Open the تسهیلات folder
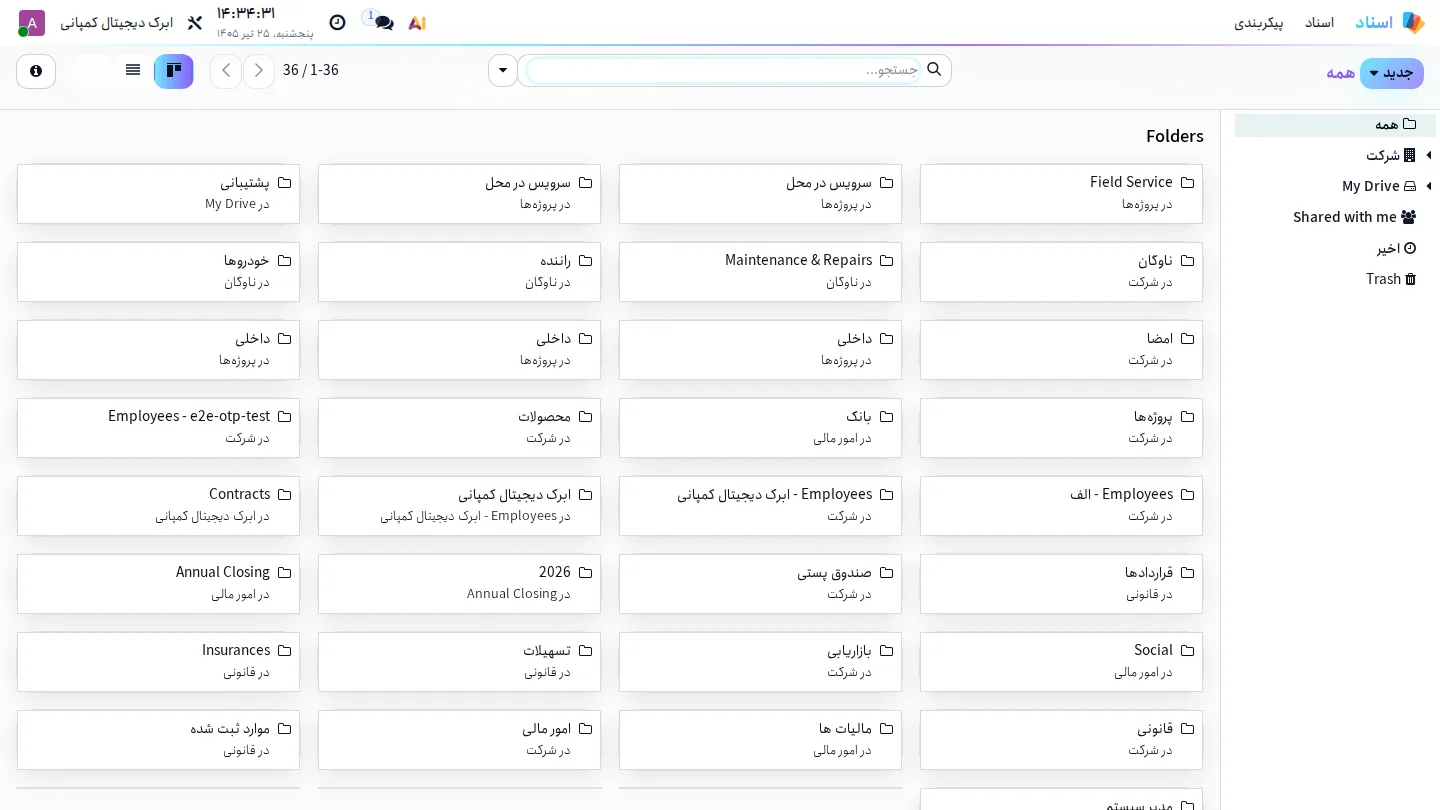 point(459,662)
